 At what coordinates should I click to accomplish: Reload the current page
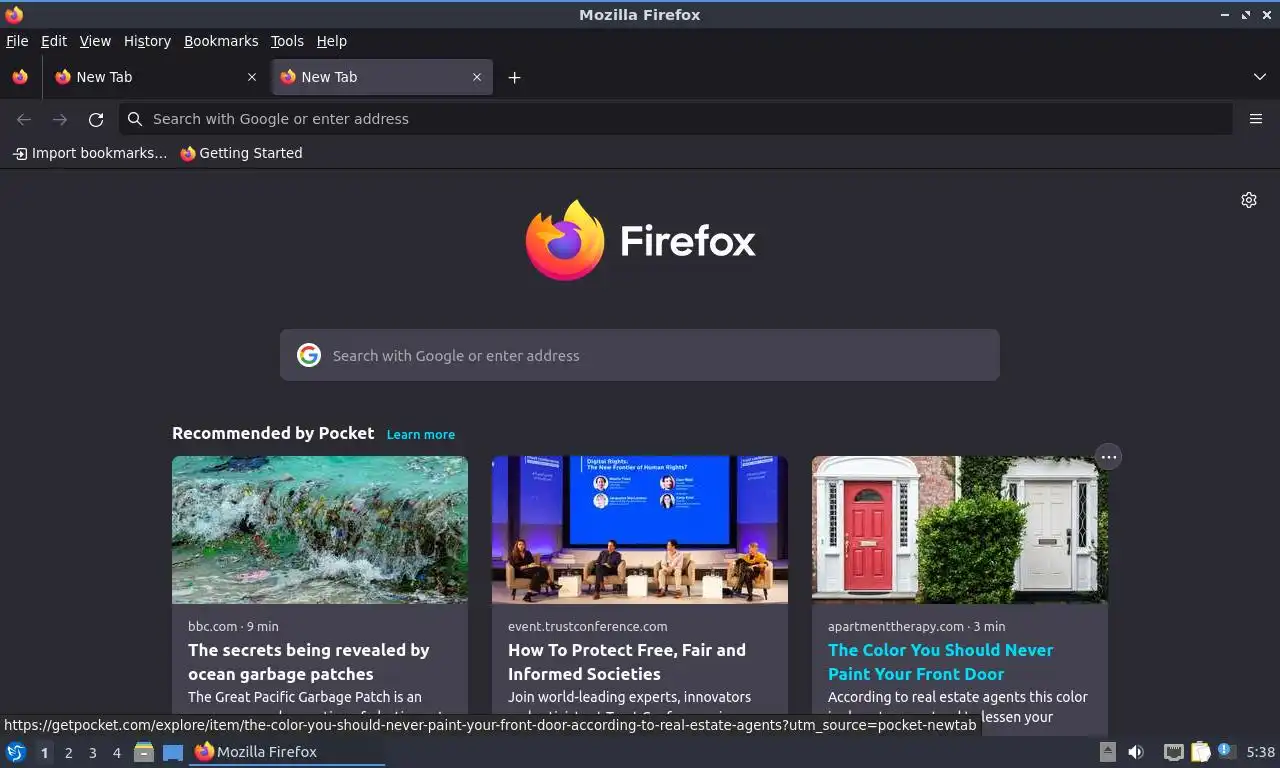(96, 119)
